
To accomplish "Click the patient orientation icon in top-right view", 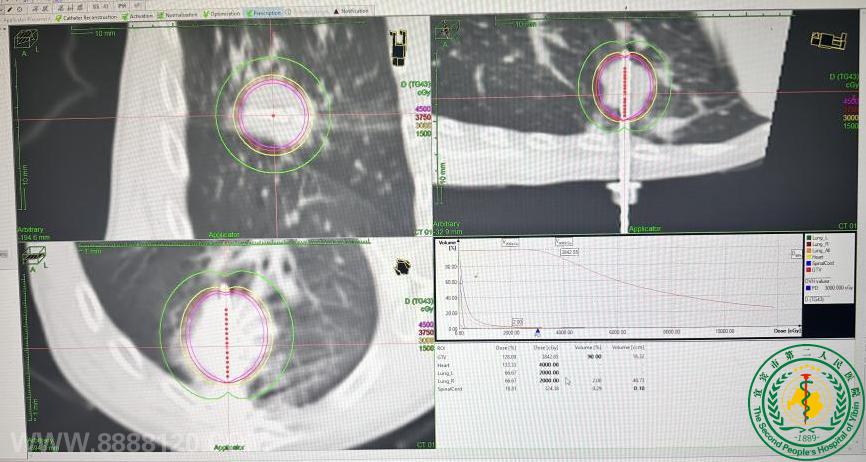I will click(x=831, y=39).
